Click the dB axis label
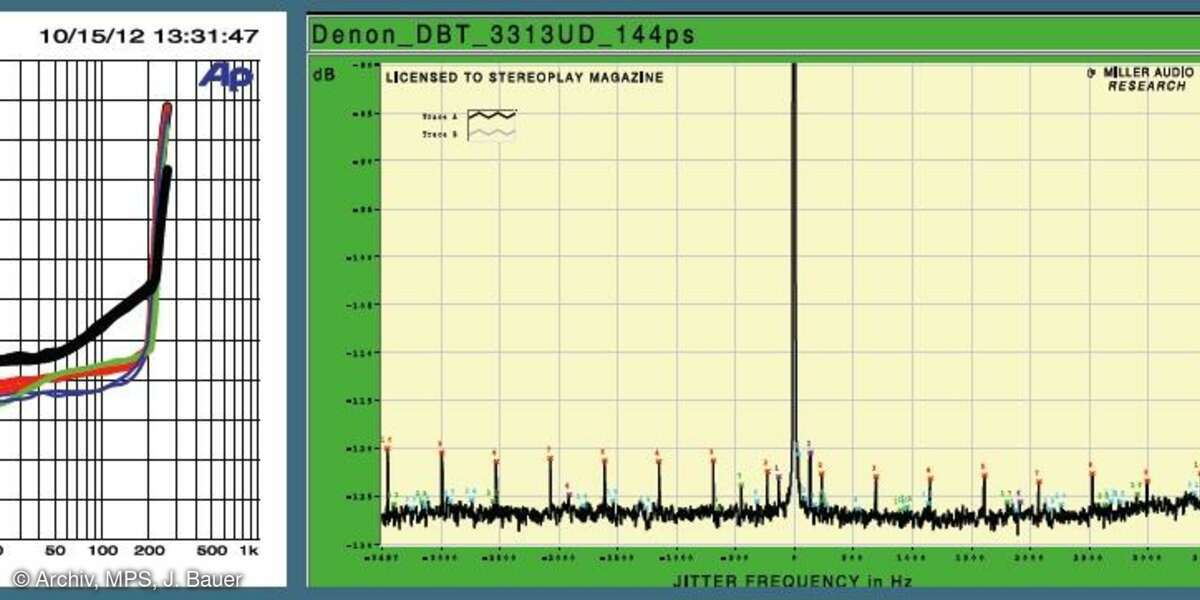The width and height of the screenshot is (1200, 600). coord(325,74)
